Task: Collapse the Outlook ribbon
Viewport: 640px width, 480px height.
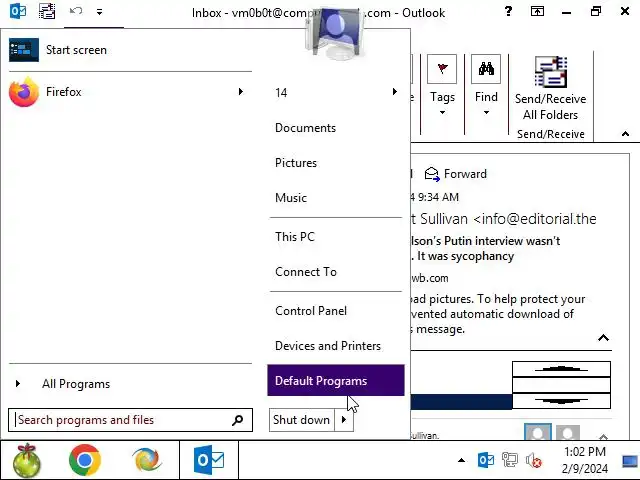Action: point(625,134)
